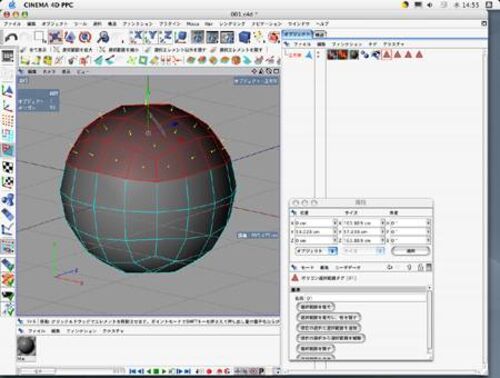The image size is (500, 378).
Task: Open the Mocca menu
Action: [x=192, y=24]
